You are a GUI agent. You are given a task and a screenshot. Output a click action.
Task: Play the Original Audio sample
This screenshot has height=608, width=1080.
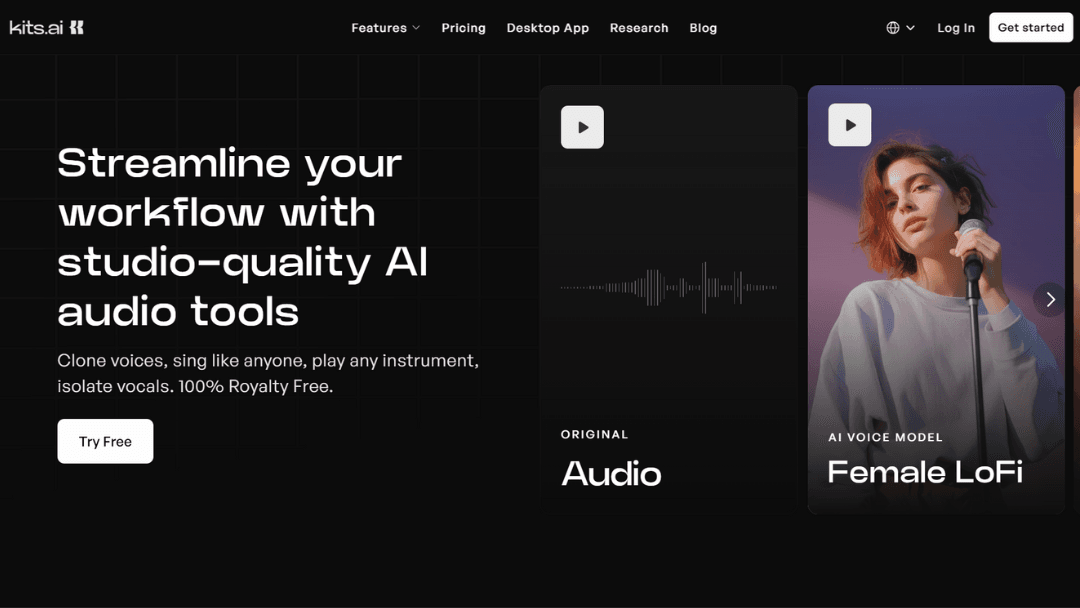(x=582, y=127)
